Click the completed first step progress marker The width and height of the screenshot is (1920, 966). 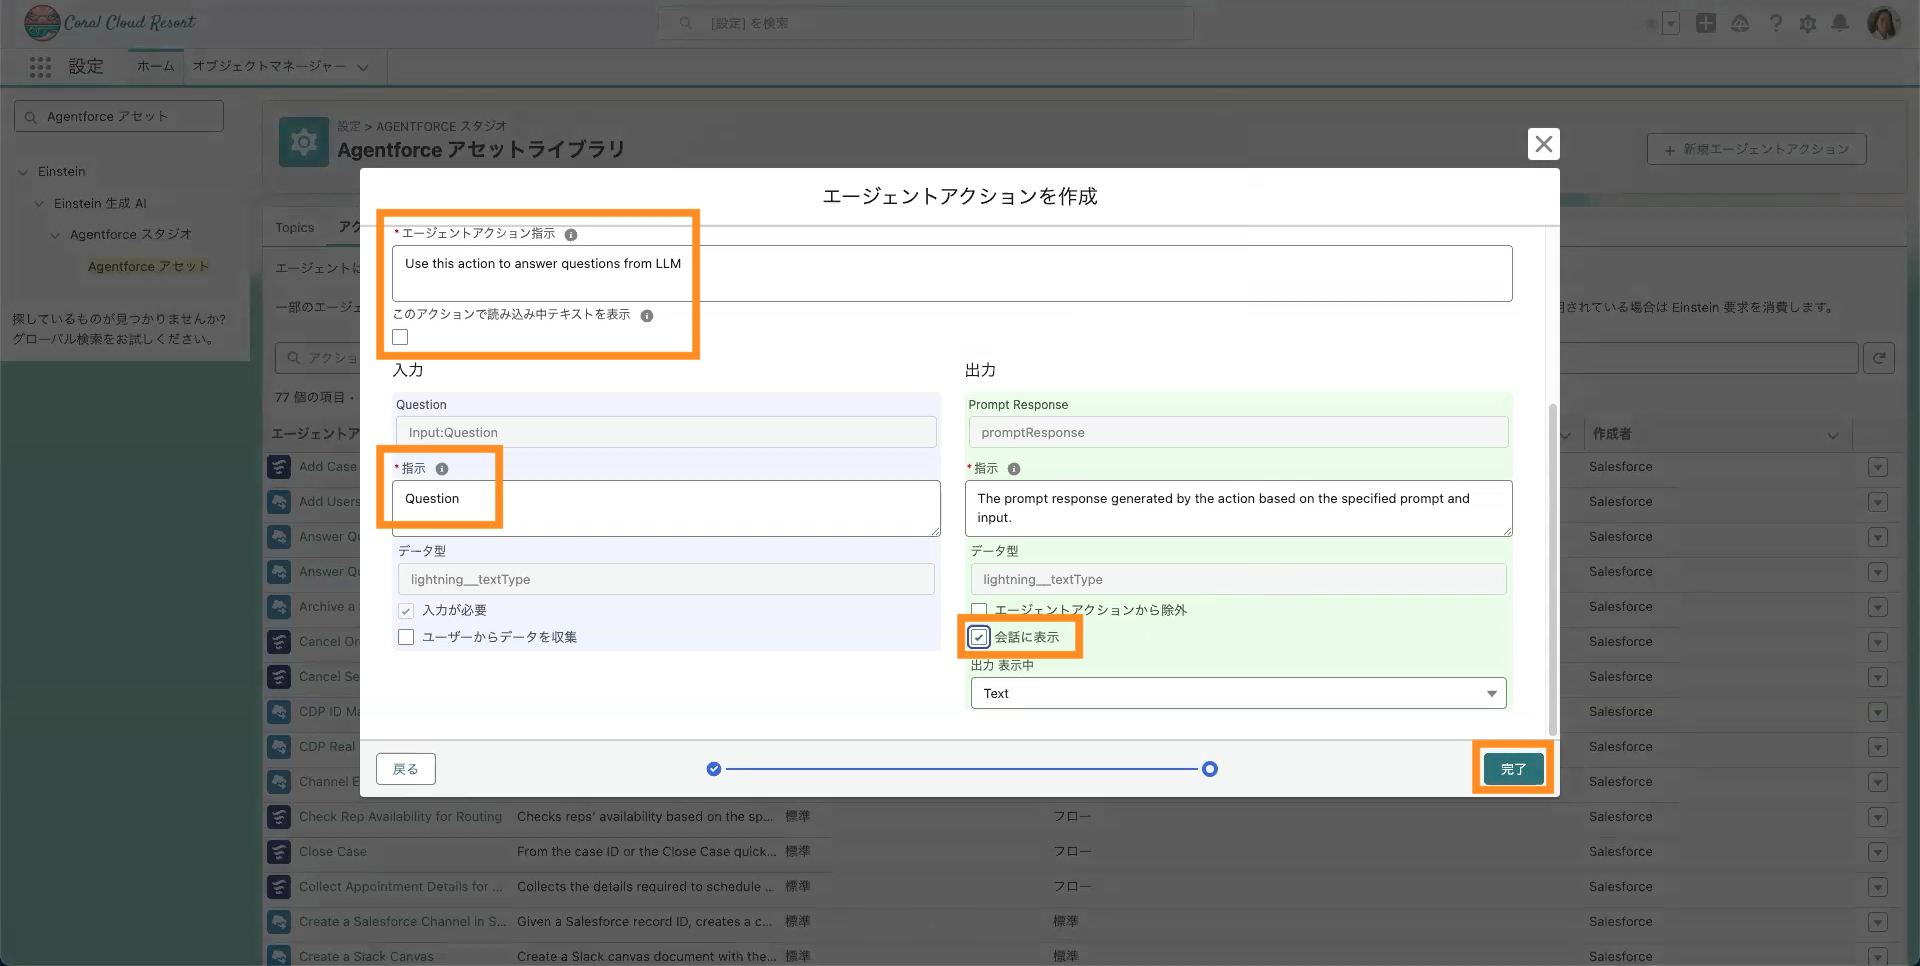click(x=714, y=769)
